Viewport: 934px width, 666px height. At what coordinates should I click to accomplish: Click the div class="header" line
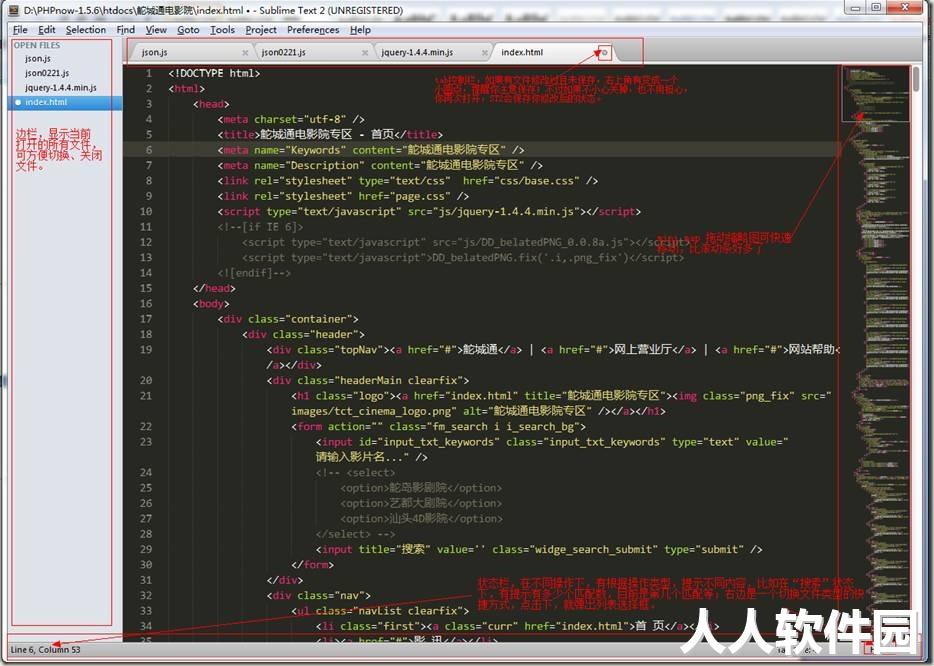click(x=303, y=335)
